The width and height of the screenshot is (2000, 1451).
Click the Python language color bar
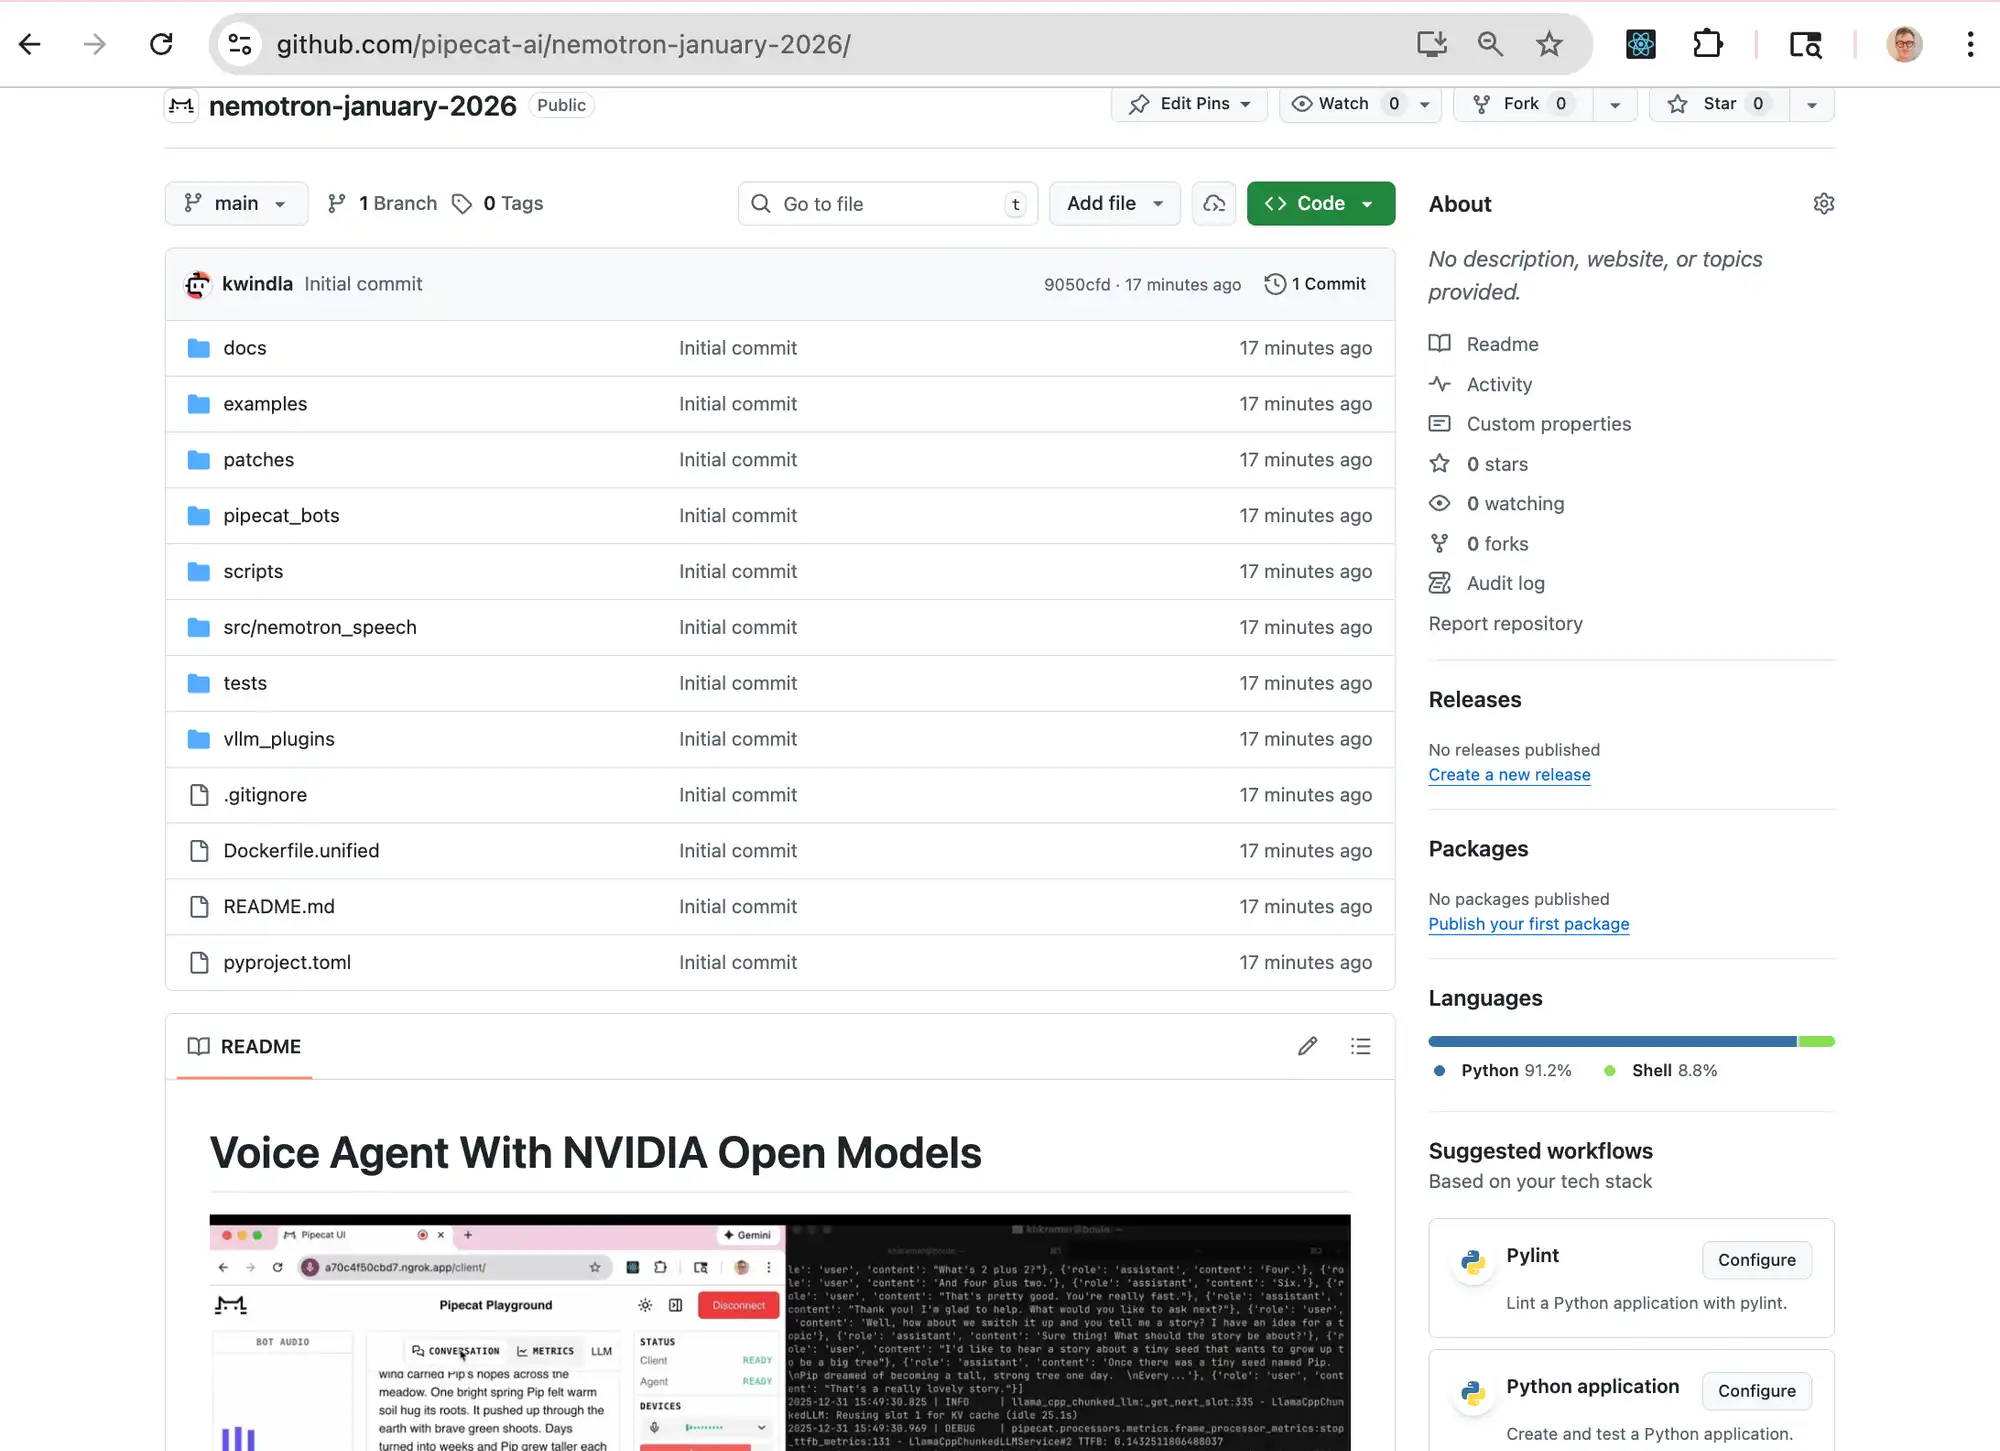(1612, 1042)
